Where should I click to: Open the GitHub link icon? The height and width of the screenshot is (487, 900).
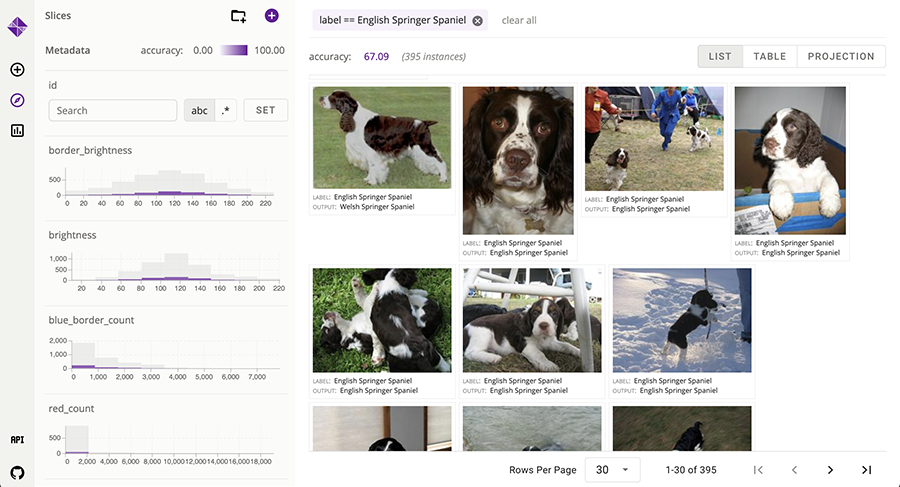17,471
